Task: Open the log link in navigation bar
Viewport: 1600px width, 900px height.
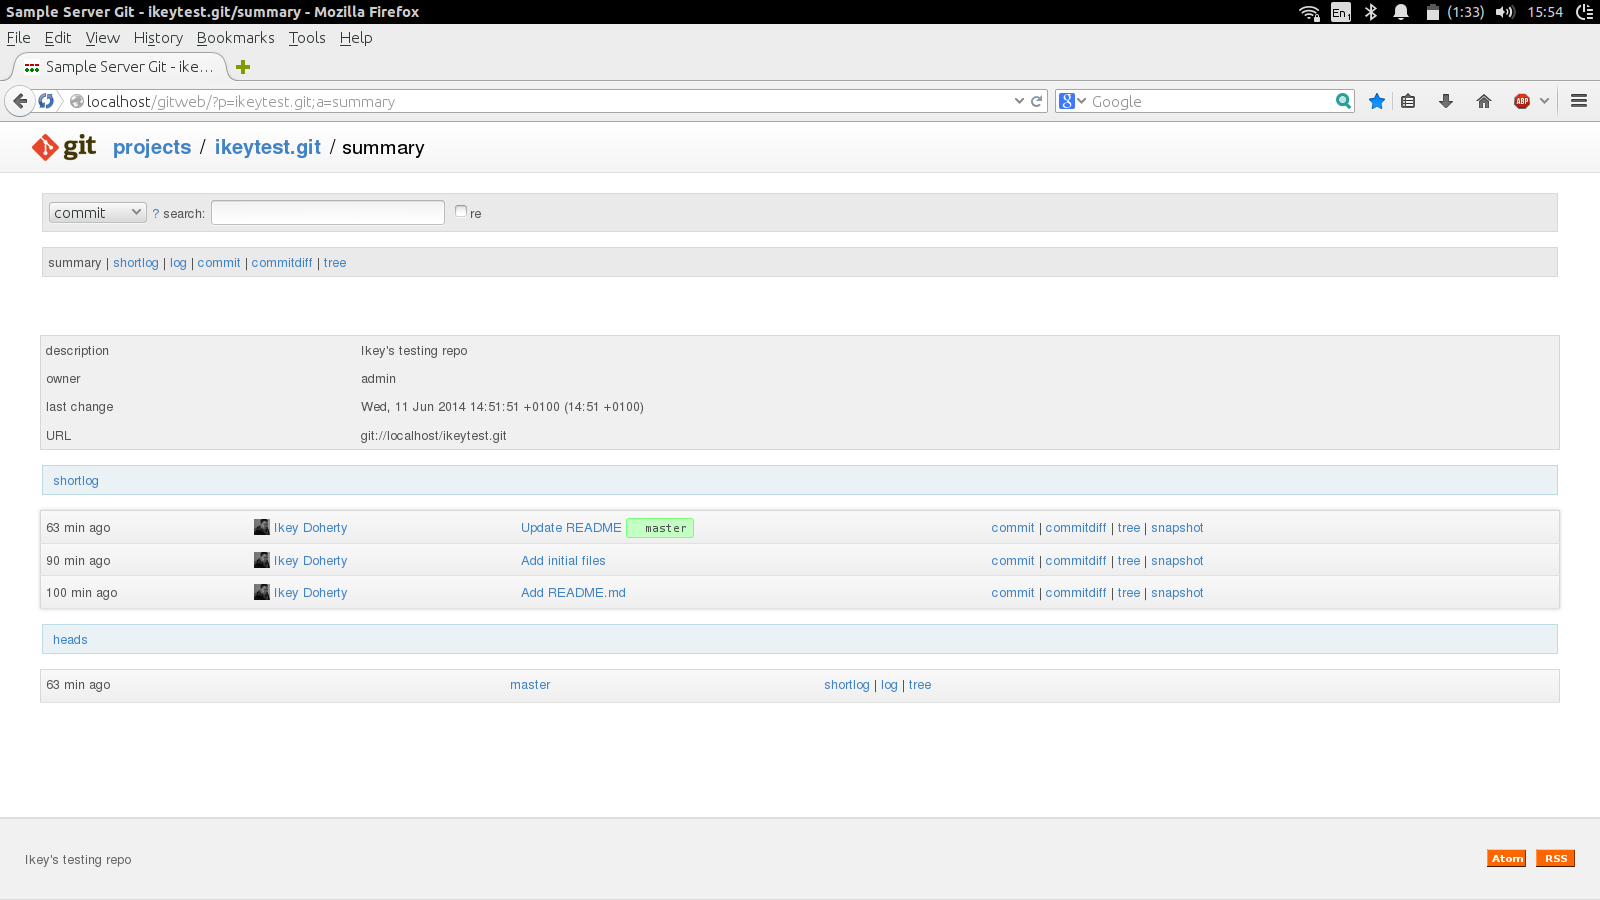Action: click(178, 263)
